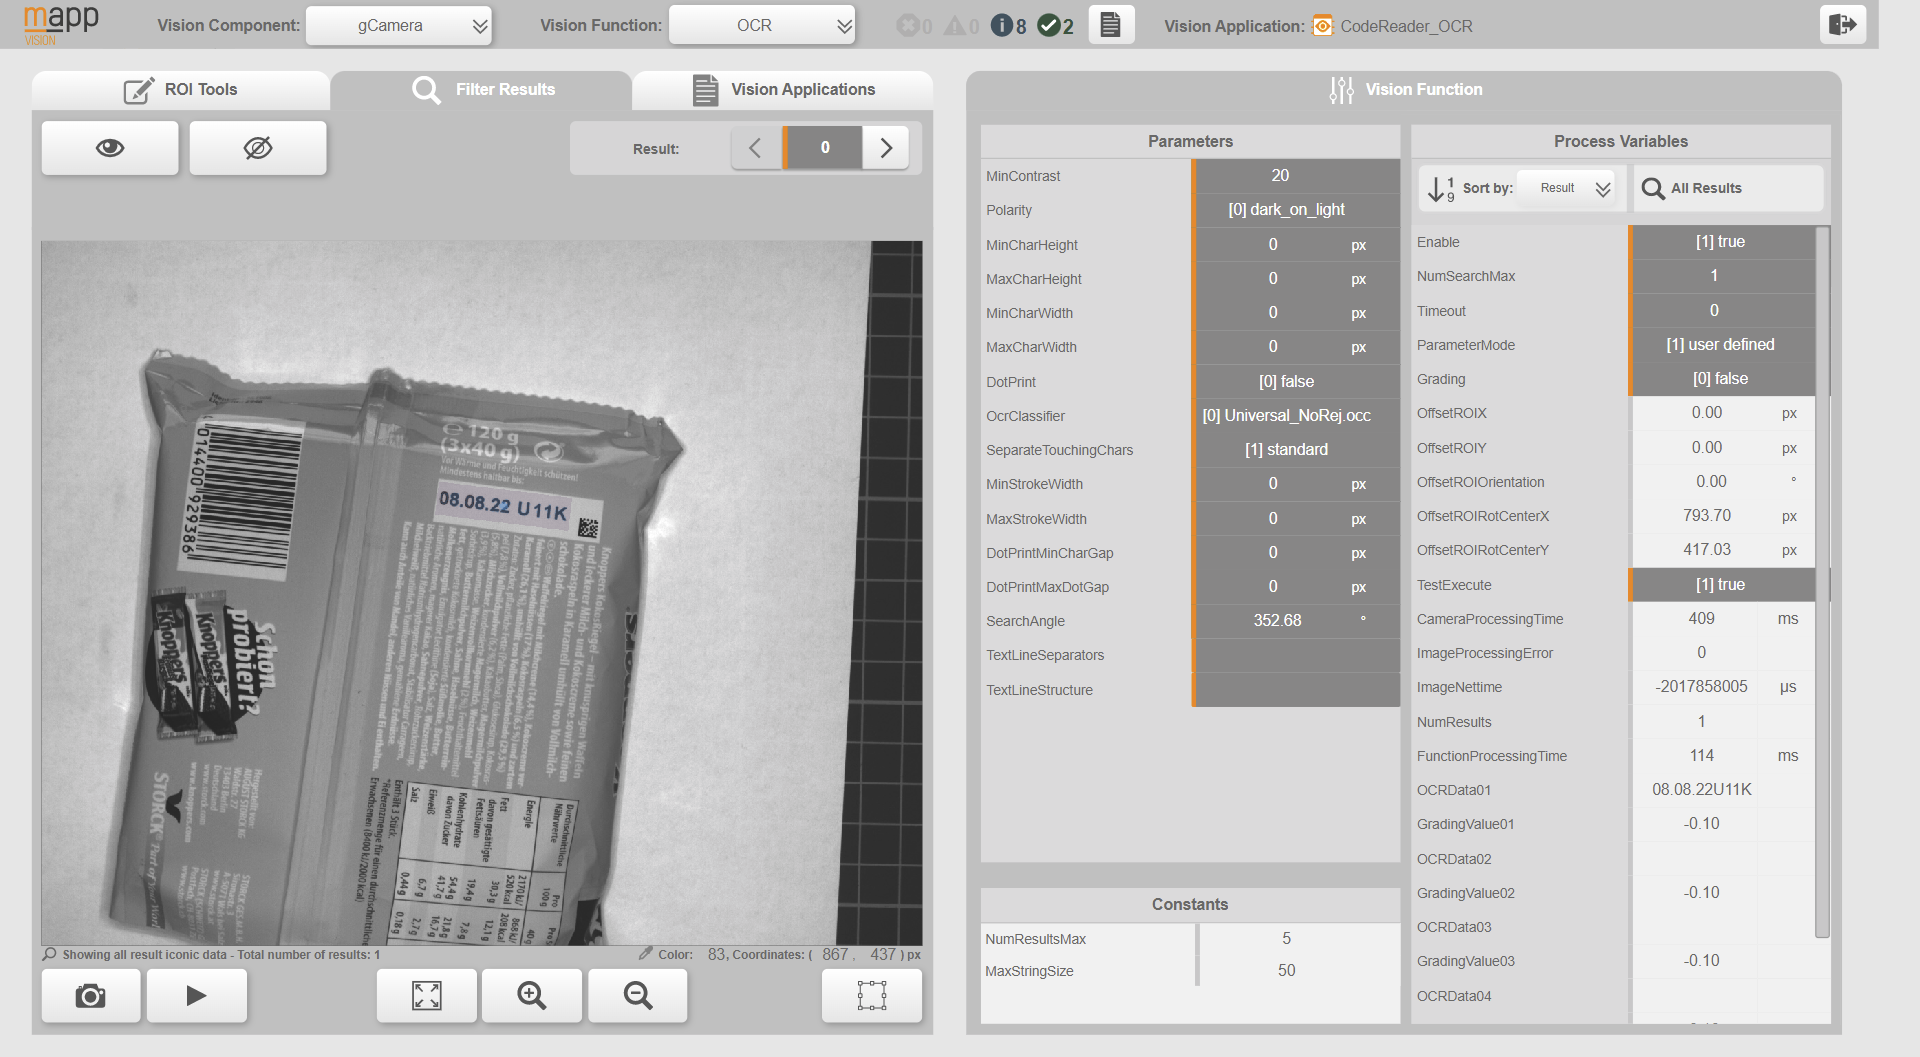The height and width of the screenshot is (1057, 1920).
Task: Open SeparateTouchingChars standard selector
Action: coord(1296,450)
